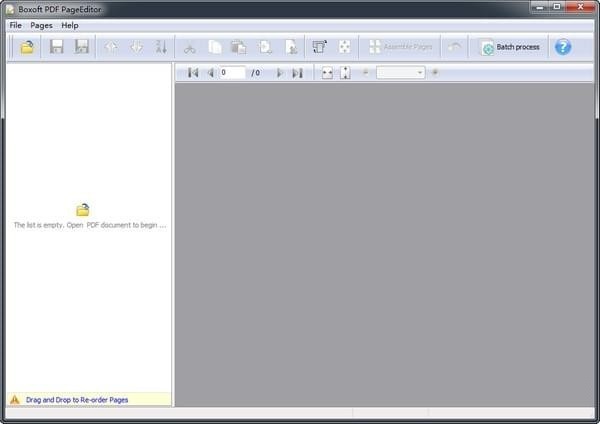Click the Save toolbar icon

(x=57, y=47)
